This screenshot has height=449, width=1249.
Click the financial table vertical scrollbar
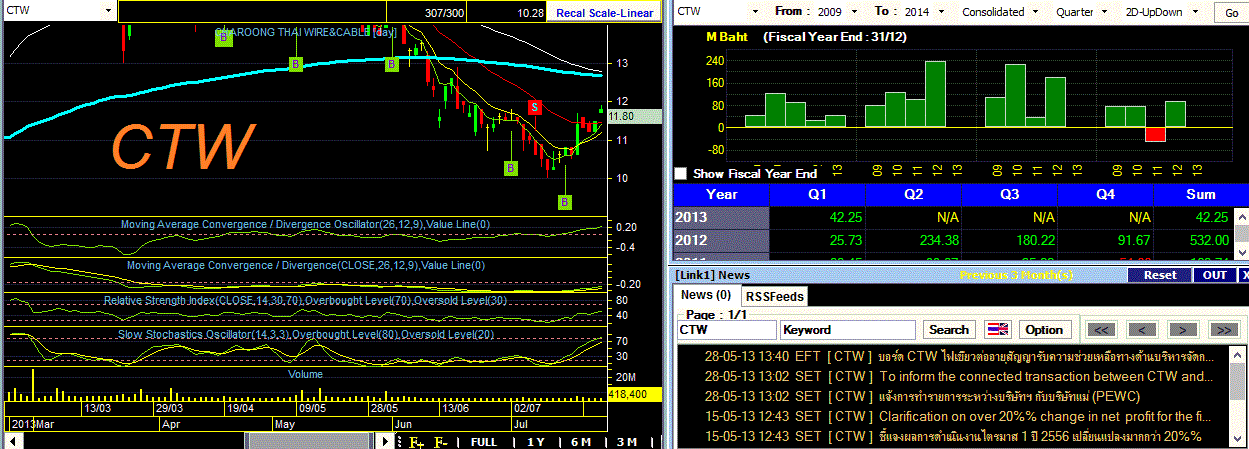tap(1241, 235)
